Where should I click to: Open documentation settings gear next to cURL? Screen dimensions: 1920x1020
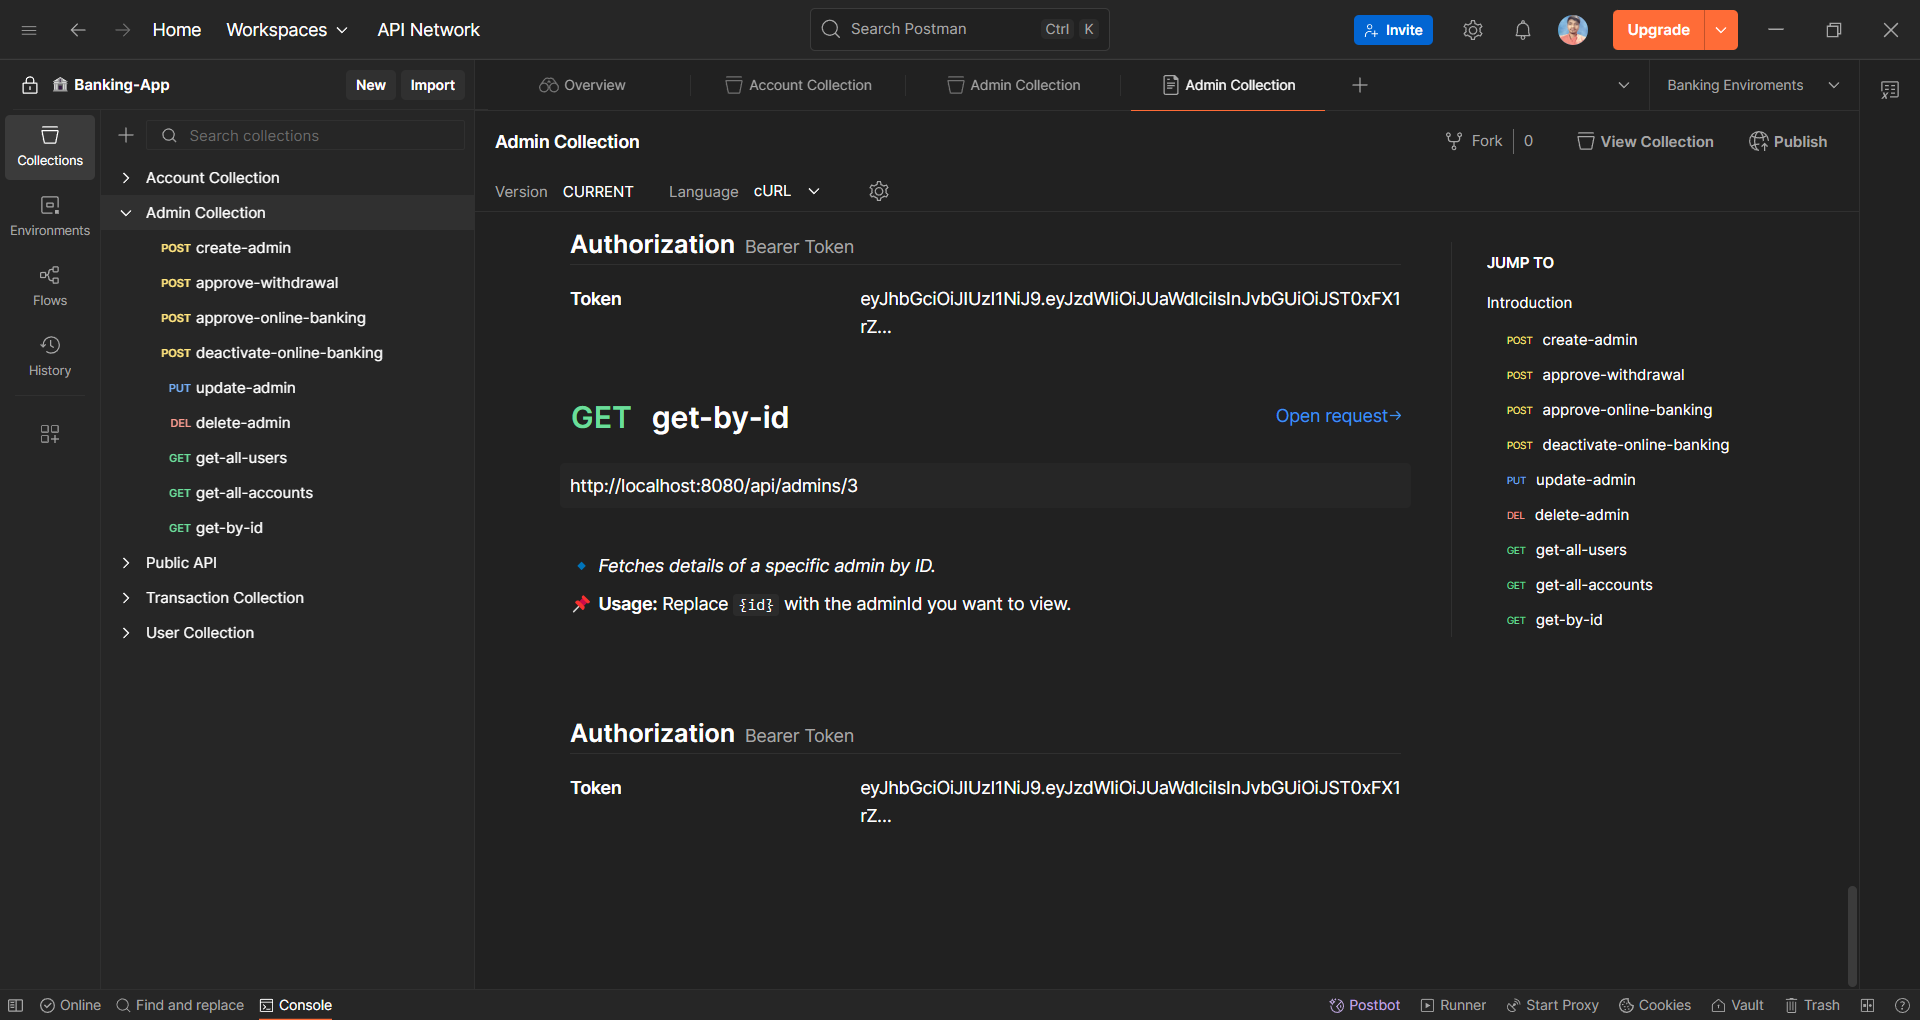pyautogui.click(x=878, y=191)
